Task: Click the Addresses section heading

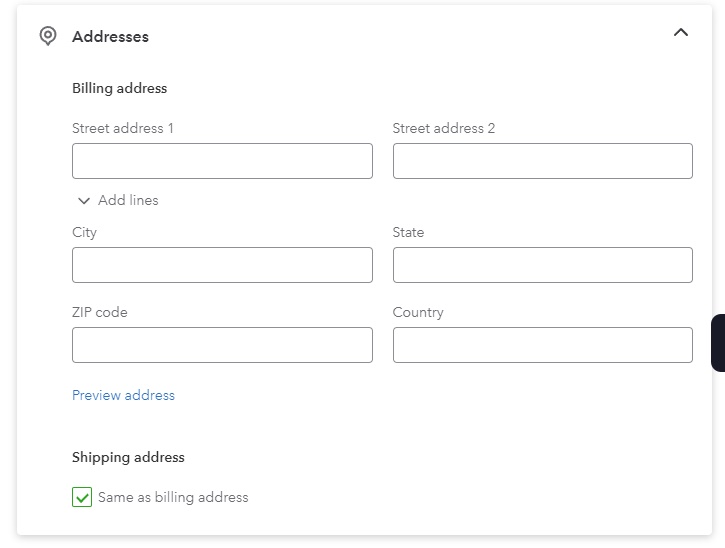Action: coord(111,37)
